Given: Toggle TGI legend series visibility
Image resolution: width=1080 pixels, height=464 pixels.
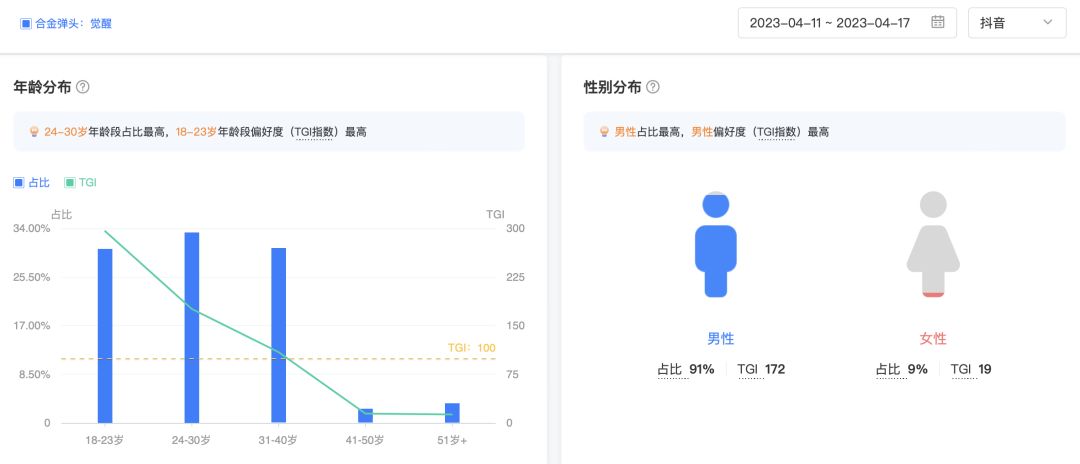Looking at the screenshot, I should pyautogui.click(x=80, y=183).
